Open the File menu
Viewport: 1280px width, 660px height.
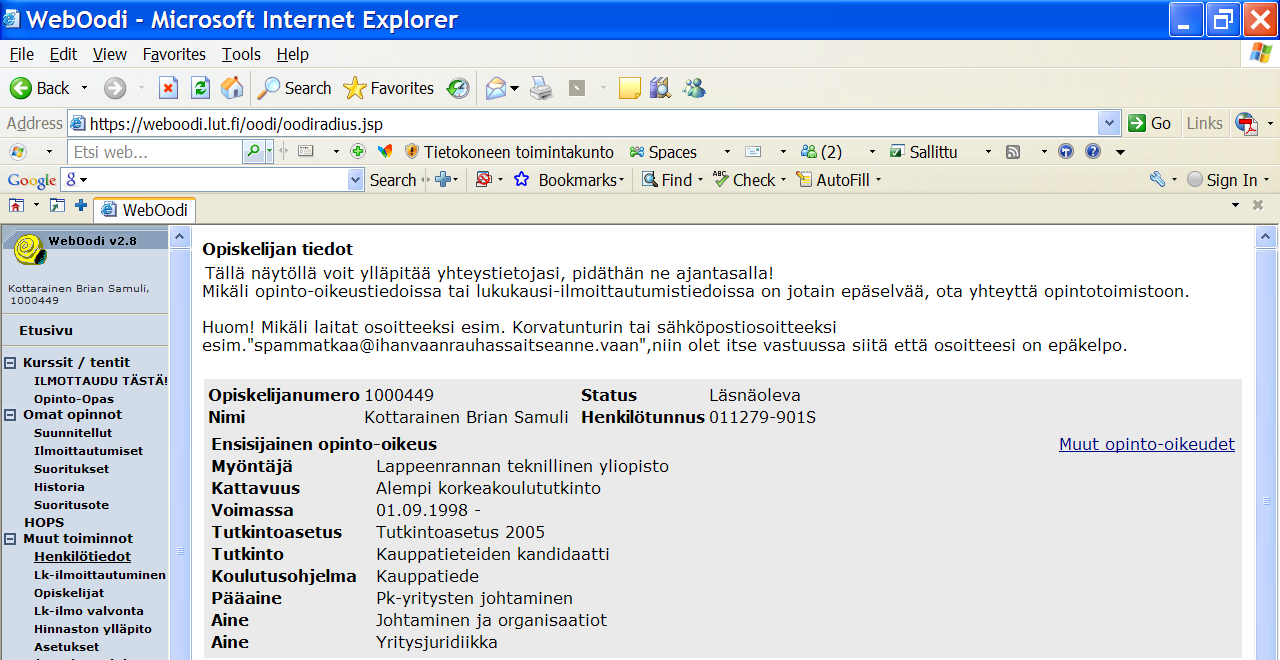pos(21,54)
